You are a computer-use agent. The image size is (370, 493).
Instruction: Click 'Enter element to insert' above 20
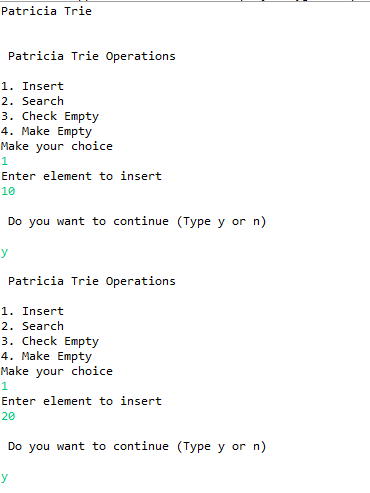pyautogui.click(x=81, y=401)
